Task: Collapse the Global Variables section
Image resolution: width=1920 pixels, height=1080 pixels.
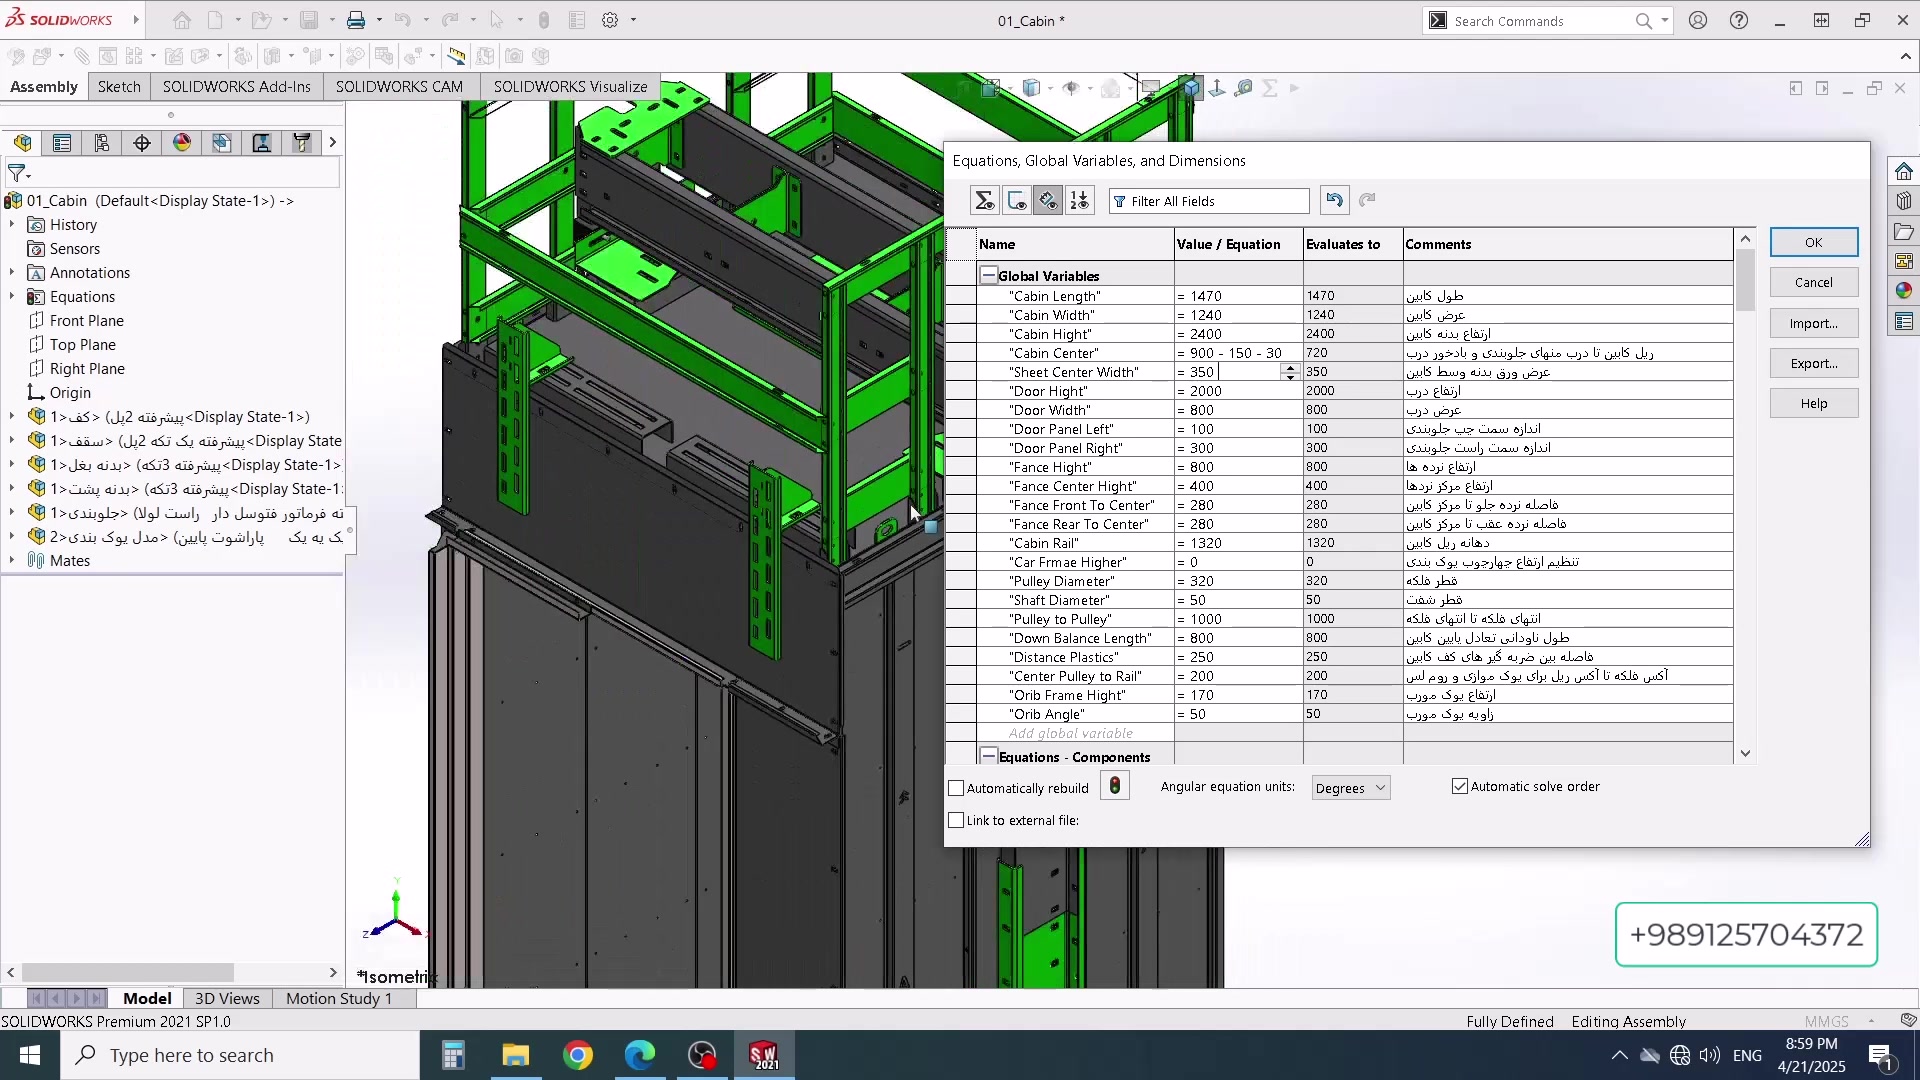Action: point(989,276)
